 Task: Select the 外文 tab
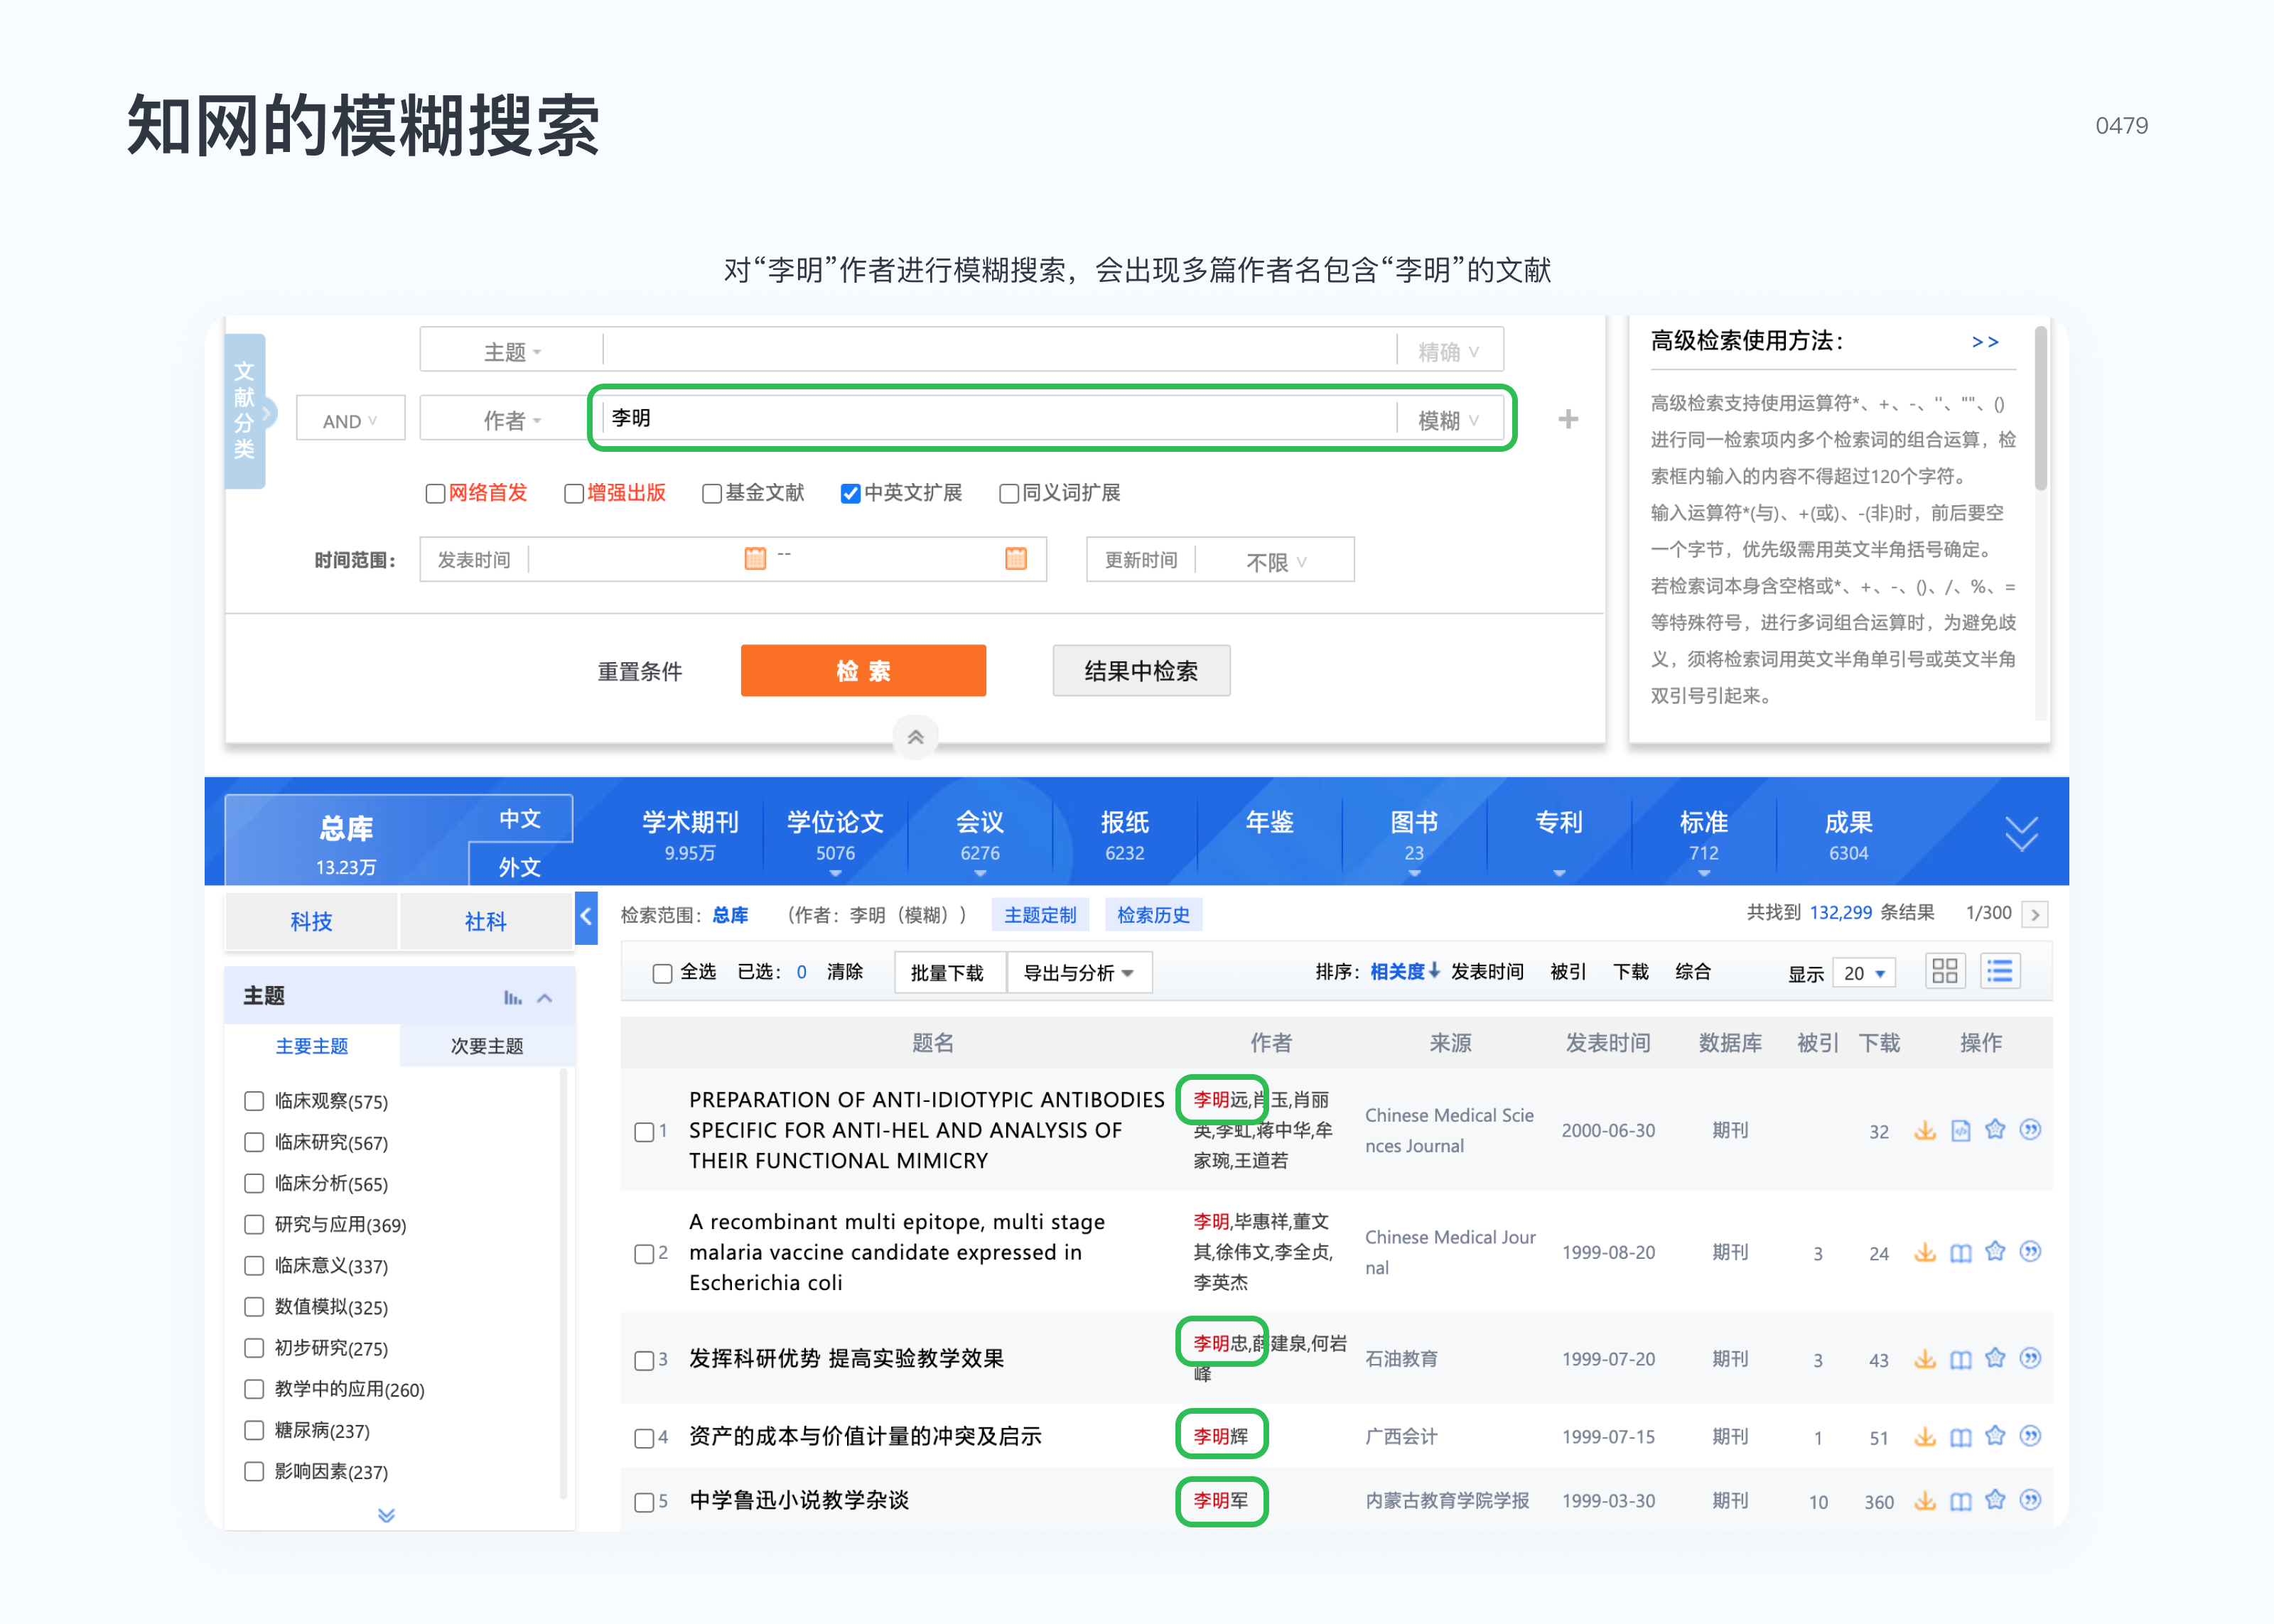click(520, 866)
